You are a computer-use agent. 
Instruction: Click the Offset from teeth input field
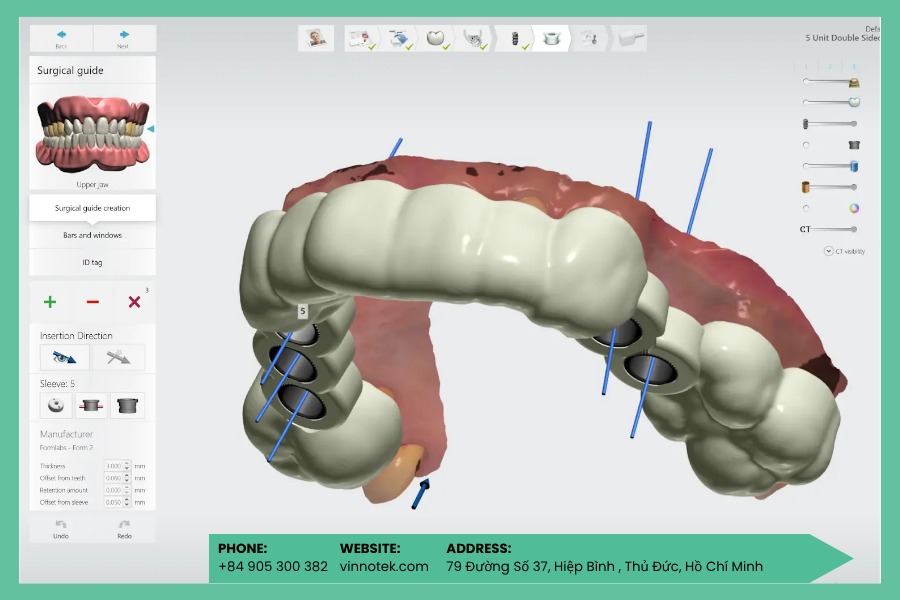tap(113, 478)
